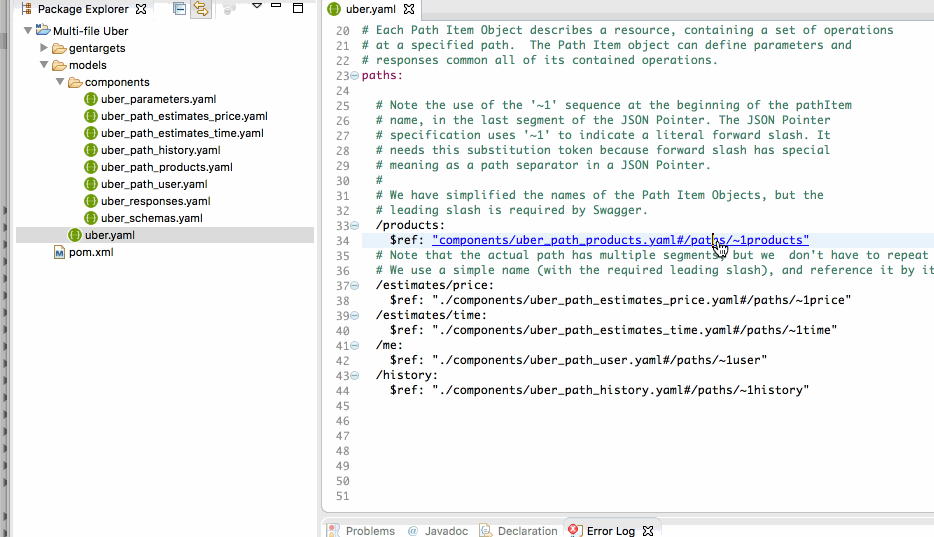Click the pom.xml Maven file icon
The image size is (934, 537).
59,252
